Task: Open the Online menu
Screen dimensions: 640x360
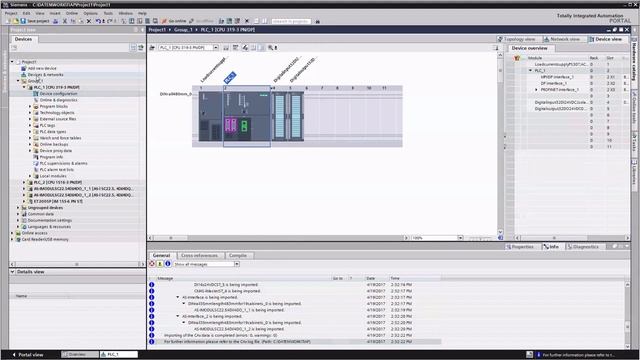Action: pos(71,13)
